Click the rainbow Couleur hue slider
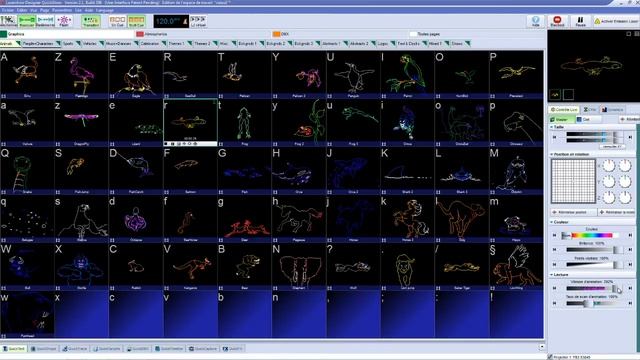The width and height of the screenshot is (640, 360). click(x=591, y=236)
